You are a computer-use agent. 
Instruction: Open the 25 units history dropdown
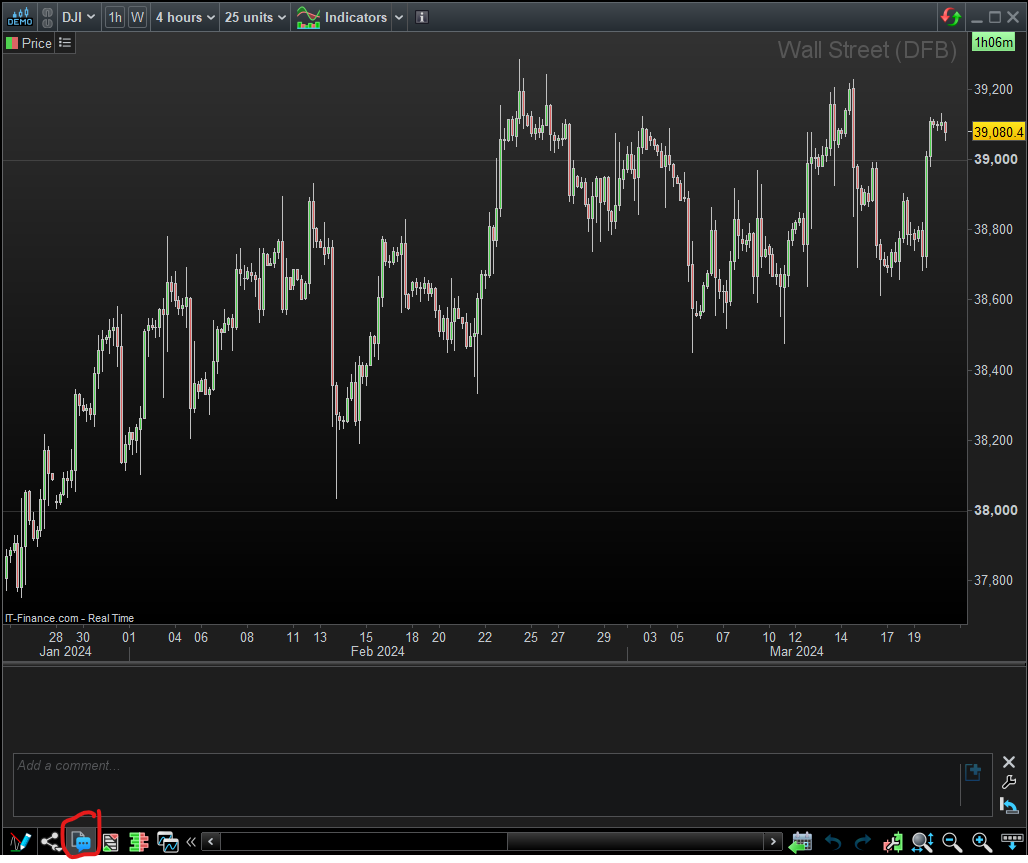point(255,17)
